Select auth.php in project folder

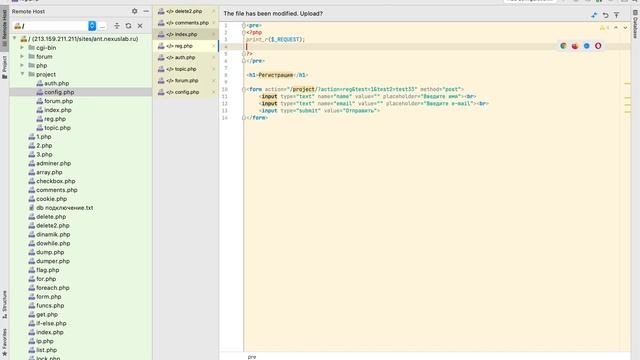tap(53, 83)
